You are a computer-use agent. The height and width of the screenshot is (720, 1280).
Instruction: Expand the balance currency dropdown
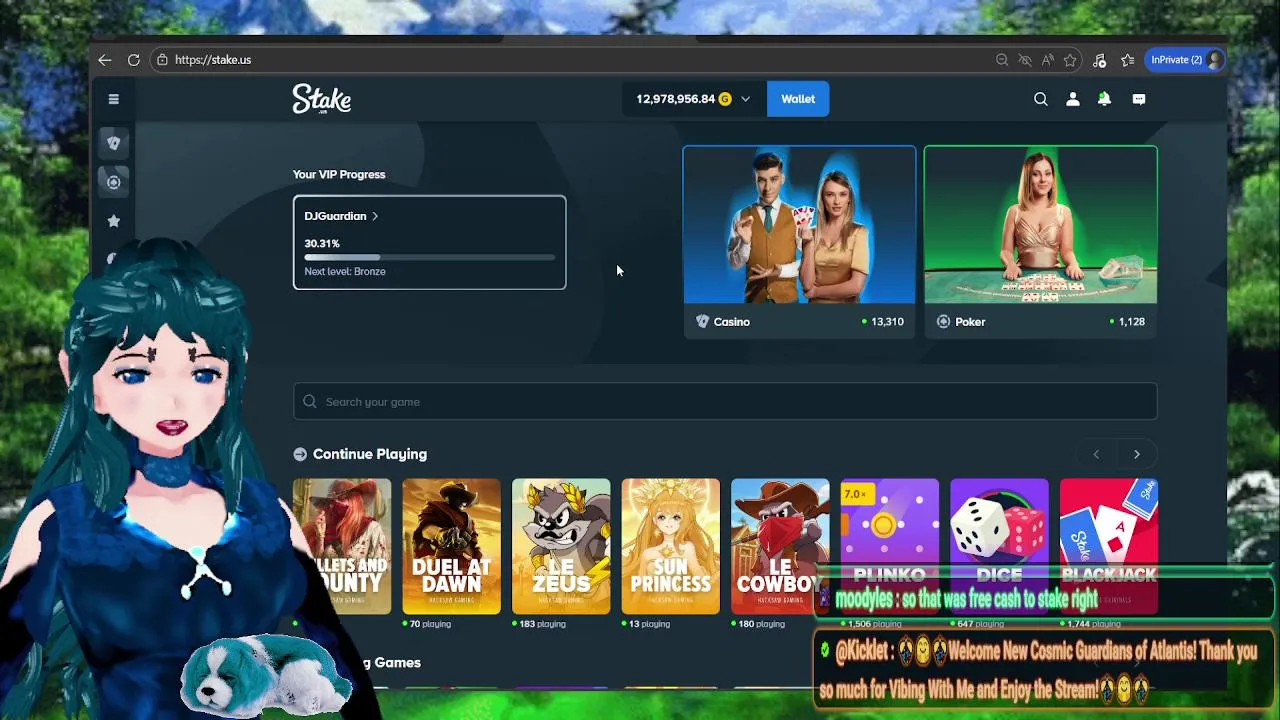(x=745, y=99)
